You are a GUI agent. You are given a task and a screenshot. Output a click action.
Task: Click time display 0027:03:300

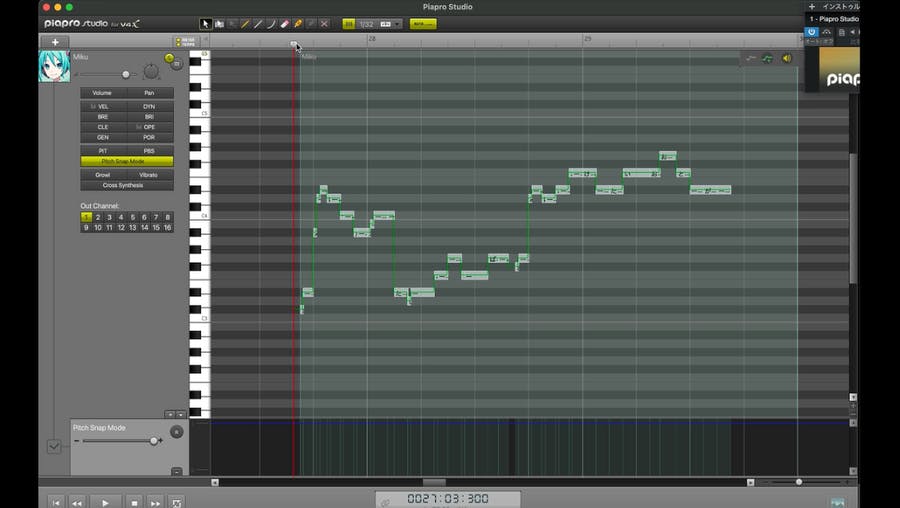pyautogui.click(x=448, y=498)
